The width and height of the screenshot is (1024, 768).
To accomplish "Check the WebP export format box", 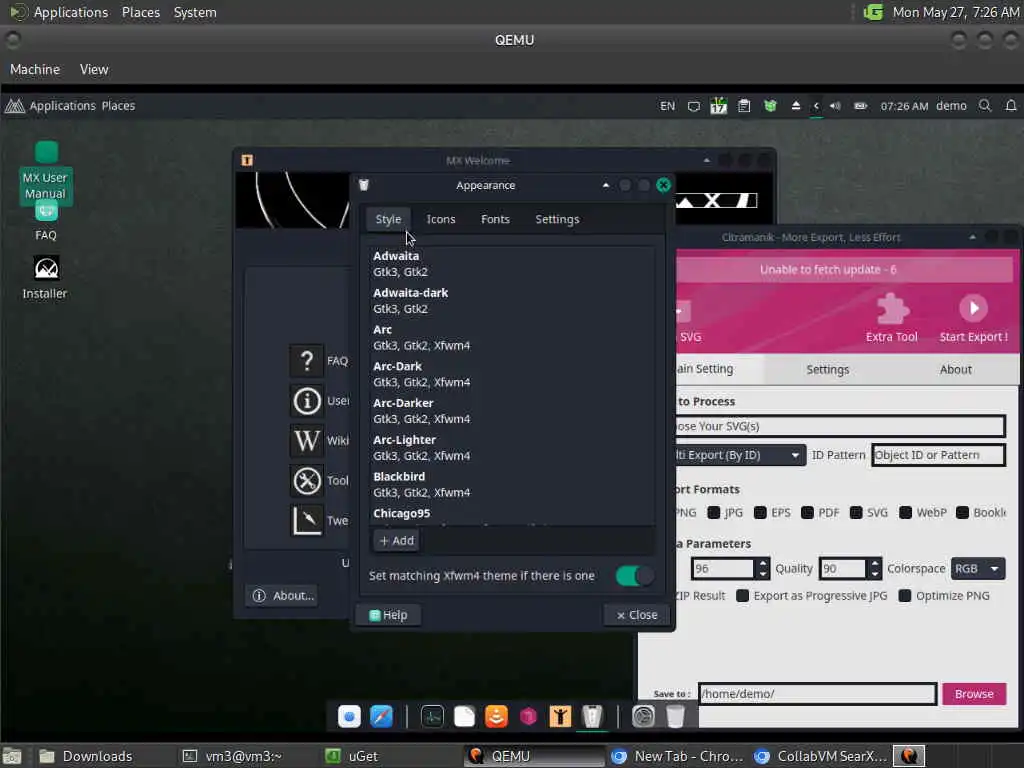I will (x=905, y=513).
